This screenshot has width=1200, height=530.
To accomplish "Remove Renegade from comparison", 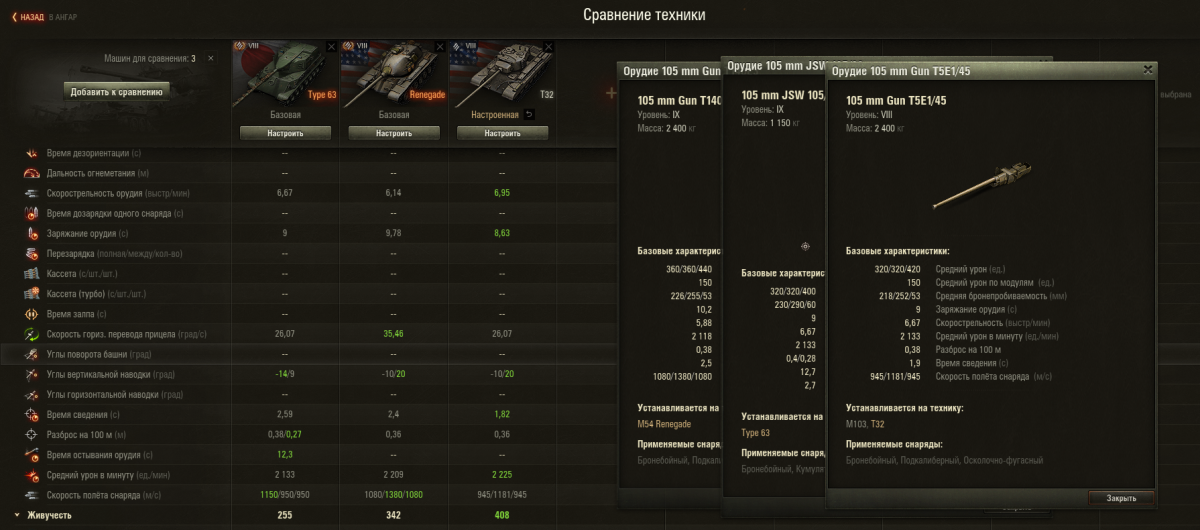I will 440,46.
